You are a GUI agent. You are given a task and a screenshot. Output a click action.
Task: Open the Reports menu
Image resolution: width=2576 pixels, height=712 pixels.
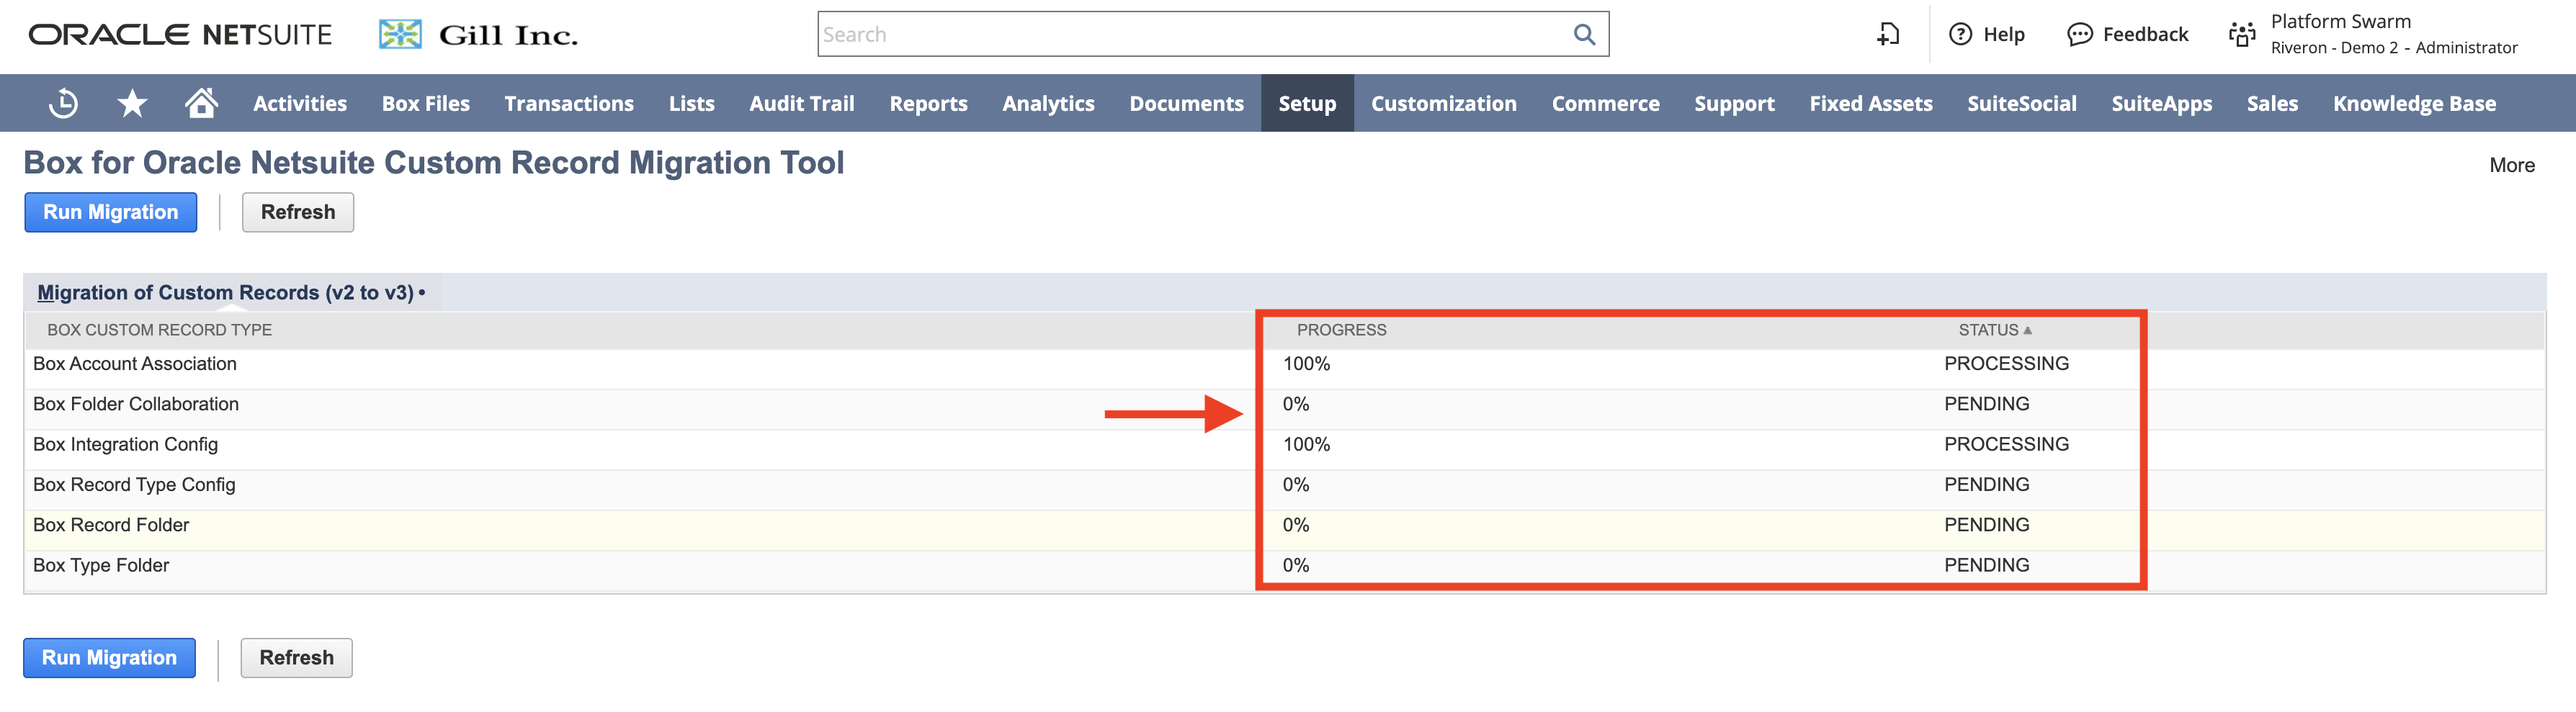point(928,103)
